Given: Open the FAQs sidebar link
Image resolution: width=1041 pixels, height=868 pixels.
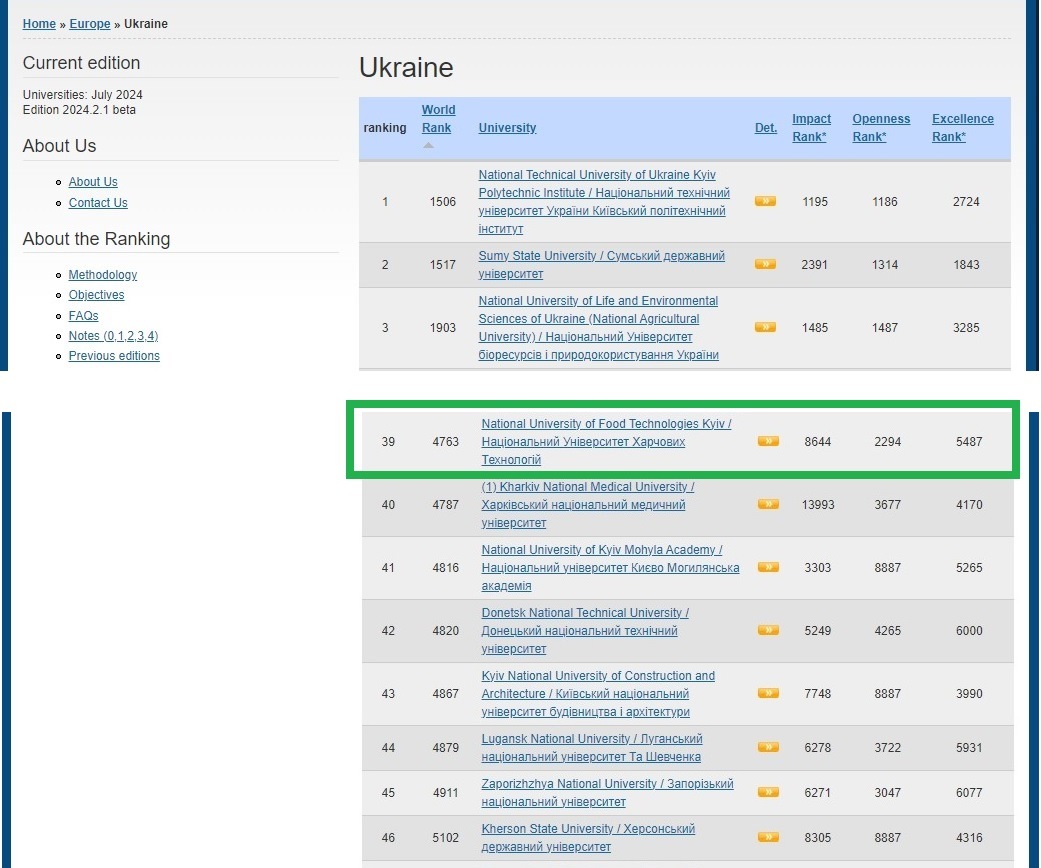Looking at the screenshot, I should (x=83, y=316).
